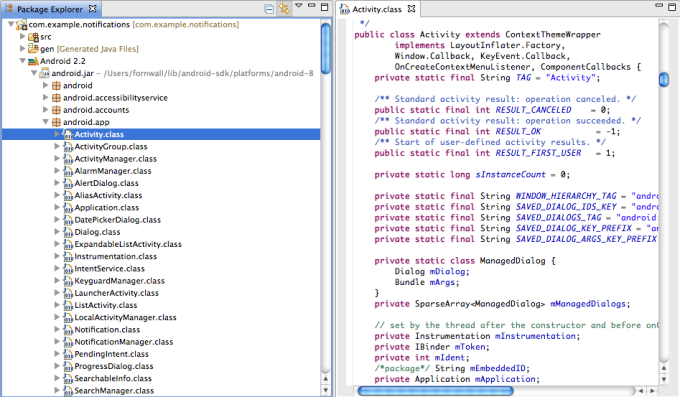
Task: Click the src source folder icon
Action: pos(33,37)
